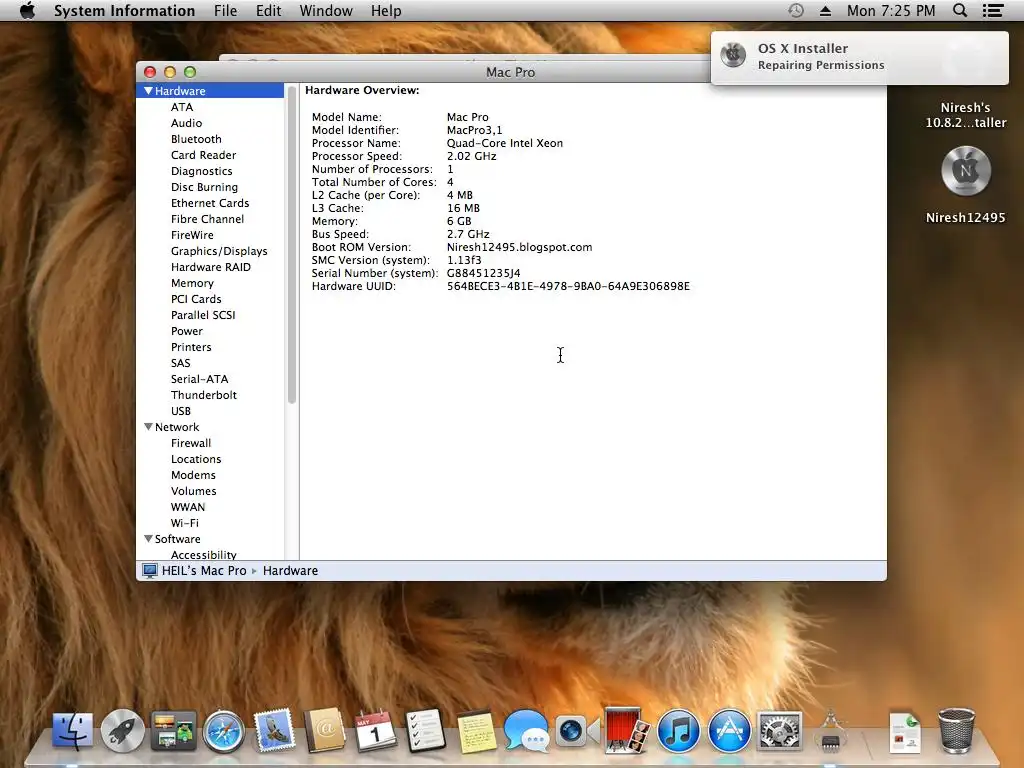Open Reminders checklist icon in Dock
The height and width of the screenshot is (768, 1024).
pos(426,731)
